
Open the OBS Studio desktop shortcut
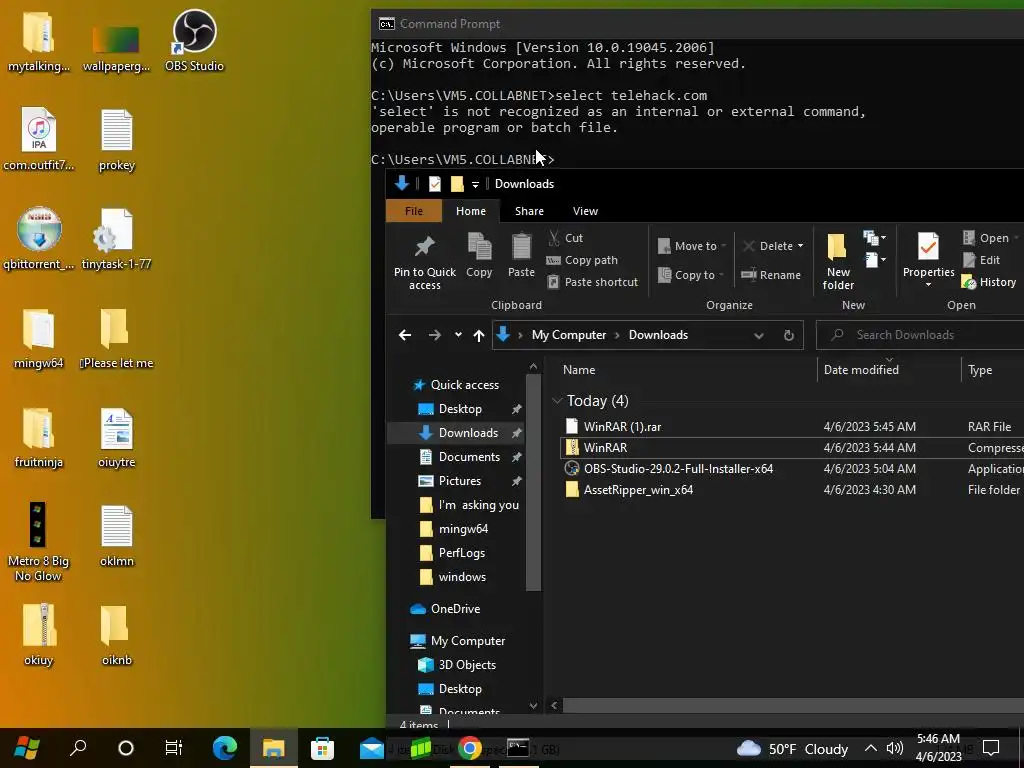pyautogui.click(x=194, y=39)
